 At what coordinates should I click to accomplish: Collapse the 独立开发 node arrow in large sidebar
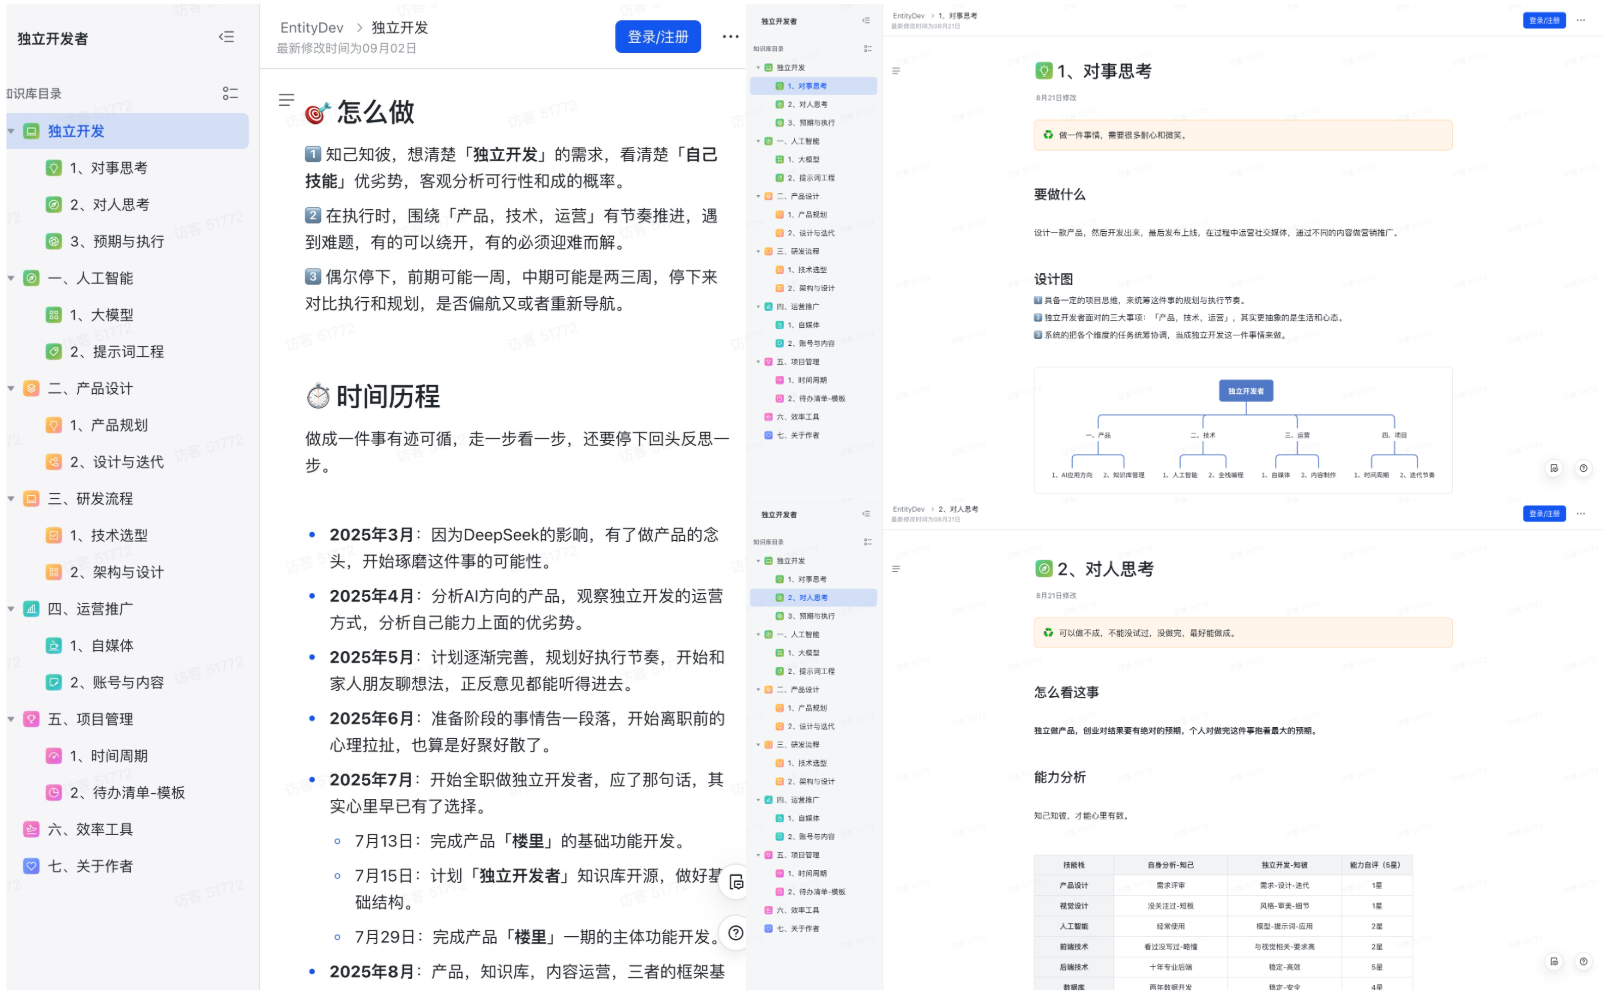pos(11,131)
